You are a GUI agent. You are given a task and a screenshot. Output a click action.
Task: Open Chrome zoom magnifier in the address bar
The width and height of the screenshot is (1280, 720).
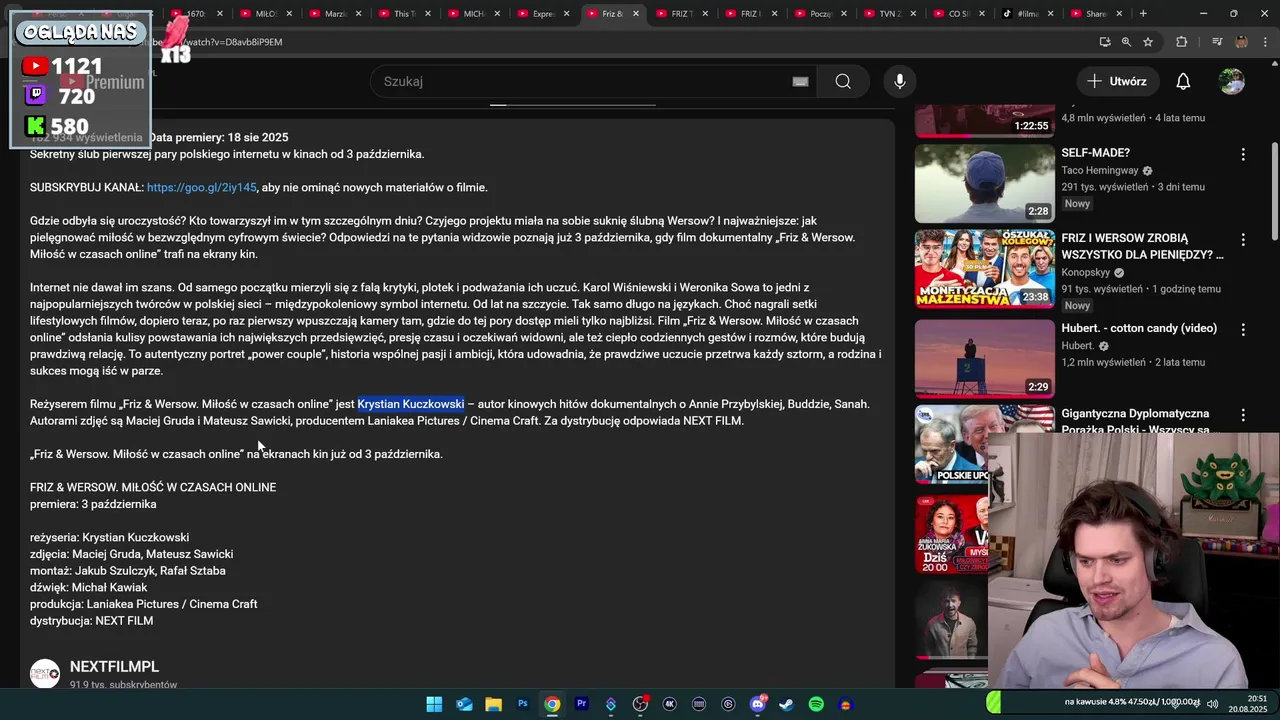coord(1126,42)
